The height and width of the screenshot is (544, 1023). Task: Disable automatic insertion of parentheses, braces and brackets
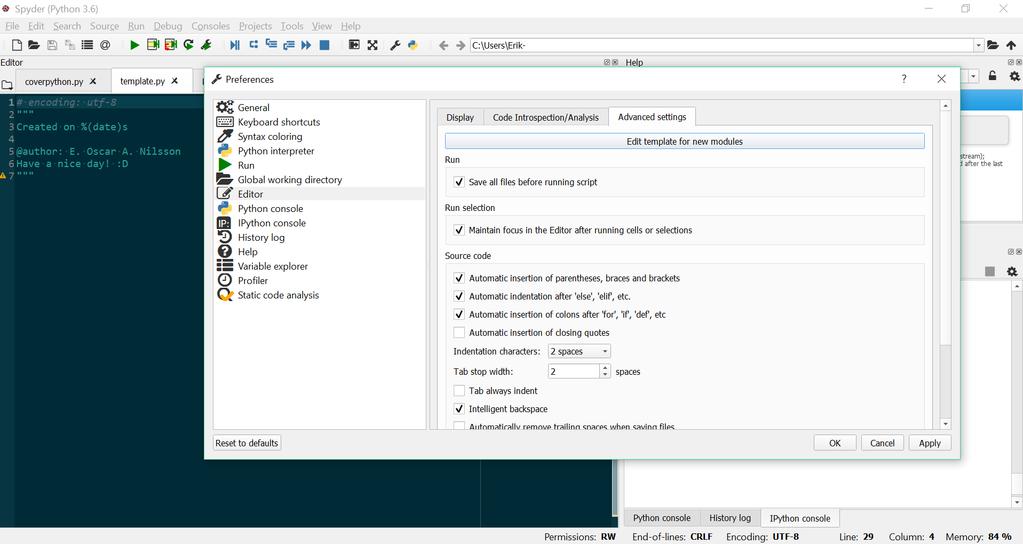pos(459,278)
